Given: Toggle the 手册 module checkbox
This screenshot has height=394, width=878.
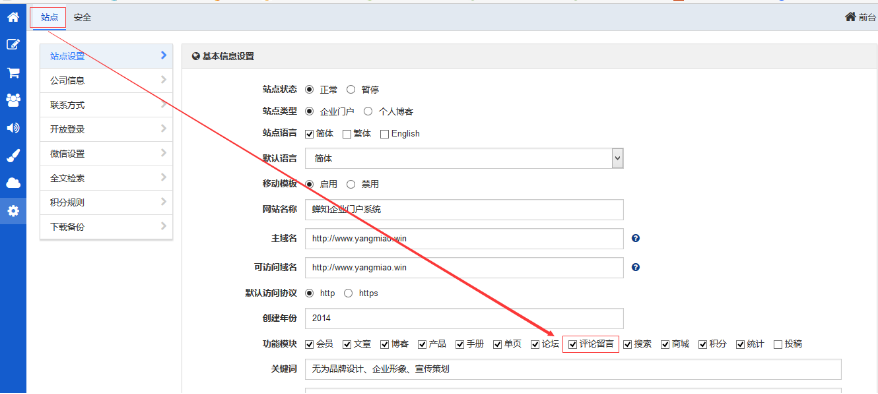Looking at the screenshot, I should [x=460, y=345].
